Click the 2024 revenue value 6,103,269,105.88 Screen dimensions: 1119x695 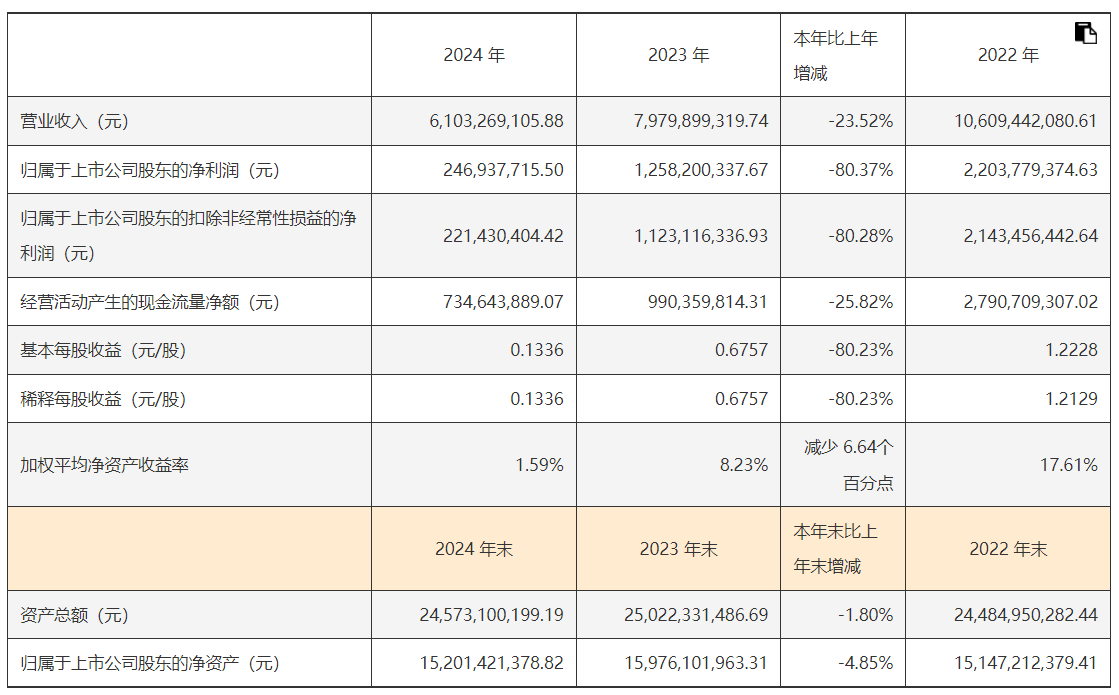[x=496, y=121]
